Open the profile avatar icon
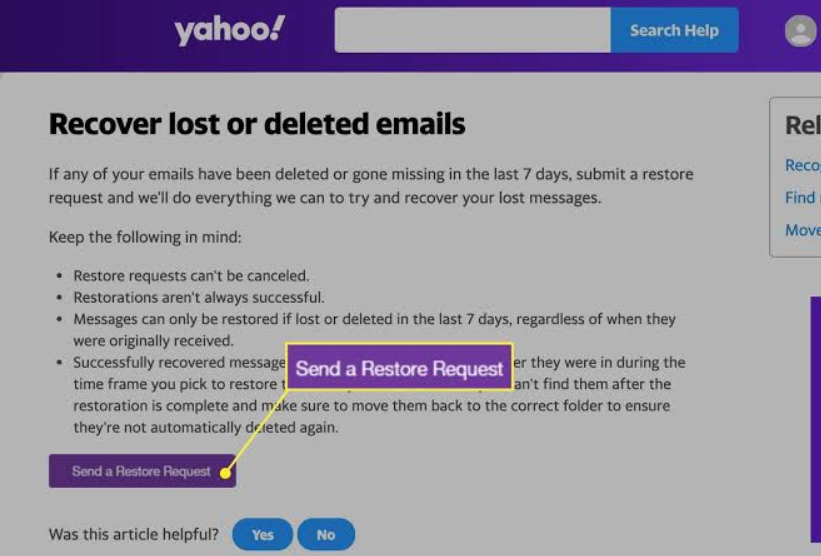Screen dimensions: 821x556 point(801,31)
